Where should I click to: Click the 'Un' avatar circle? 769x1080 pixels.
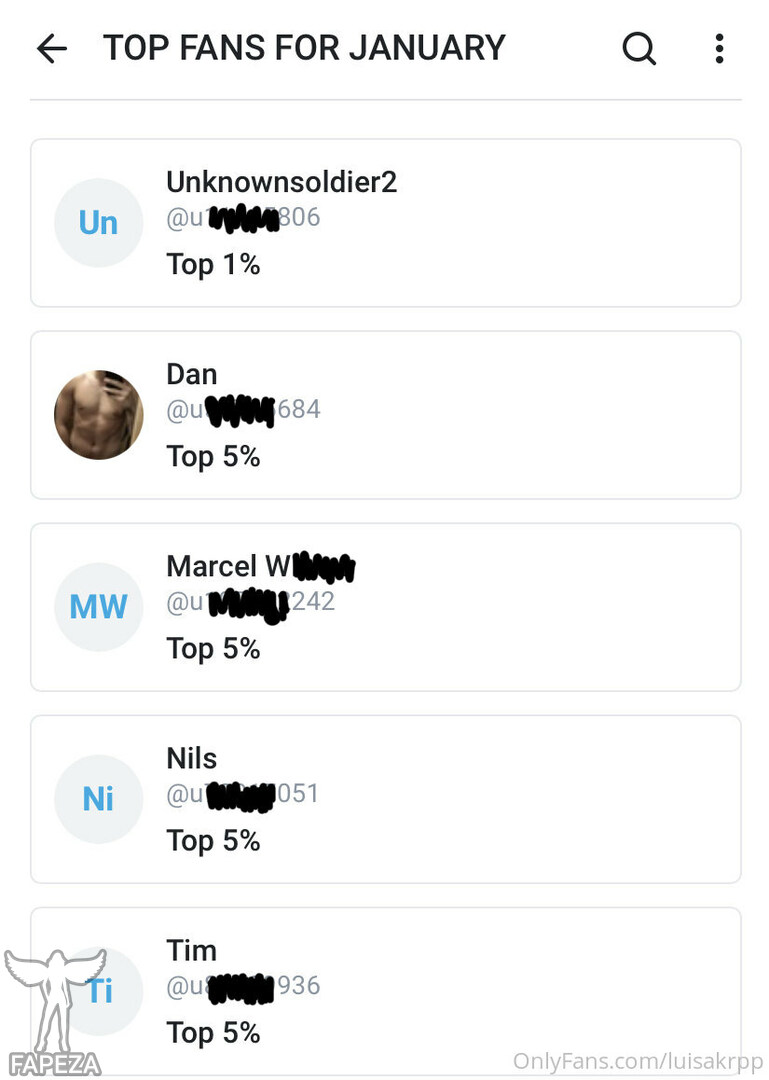click(x=98, y=223)
